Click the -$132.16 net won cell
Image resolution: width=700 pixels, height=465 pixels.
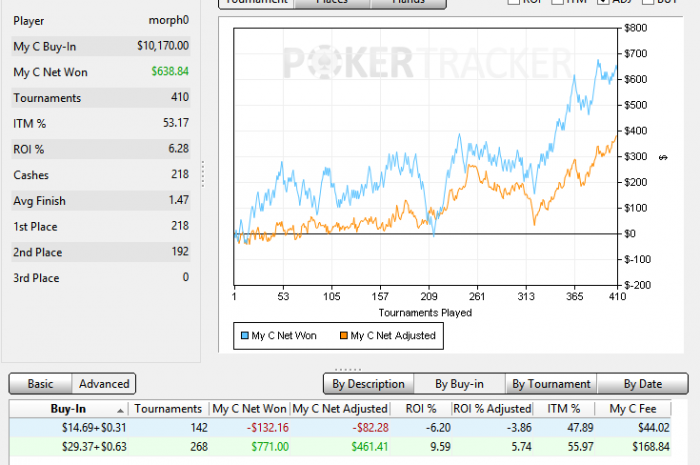click(x=268, y=428)
